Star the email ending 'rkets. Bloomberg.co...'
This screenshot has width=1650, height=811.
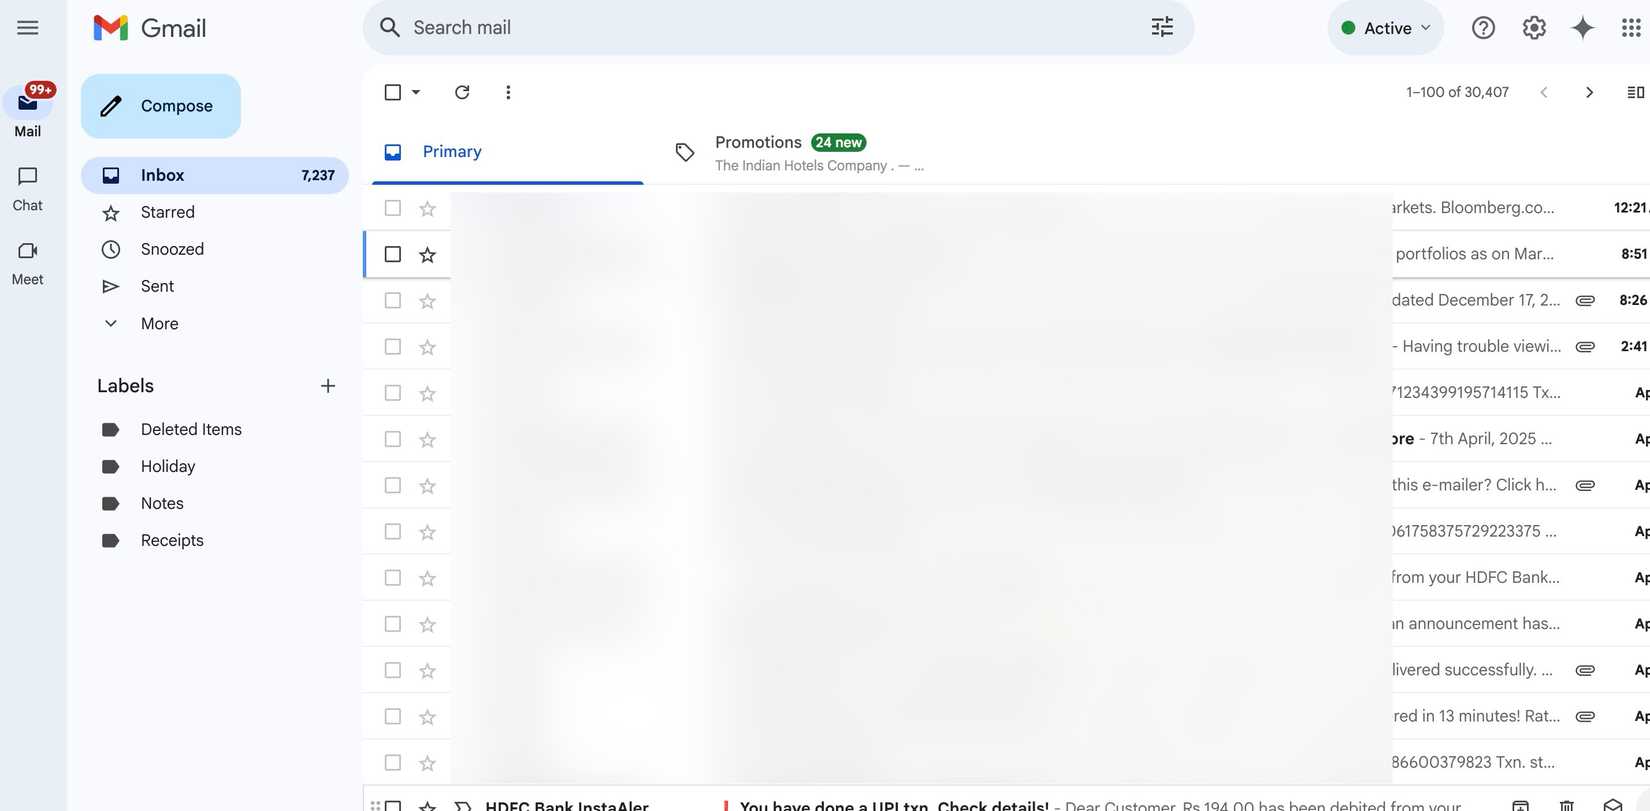coord(428,208)
